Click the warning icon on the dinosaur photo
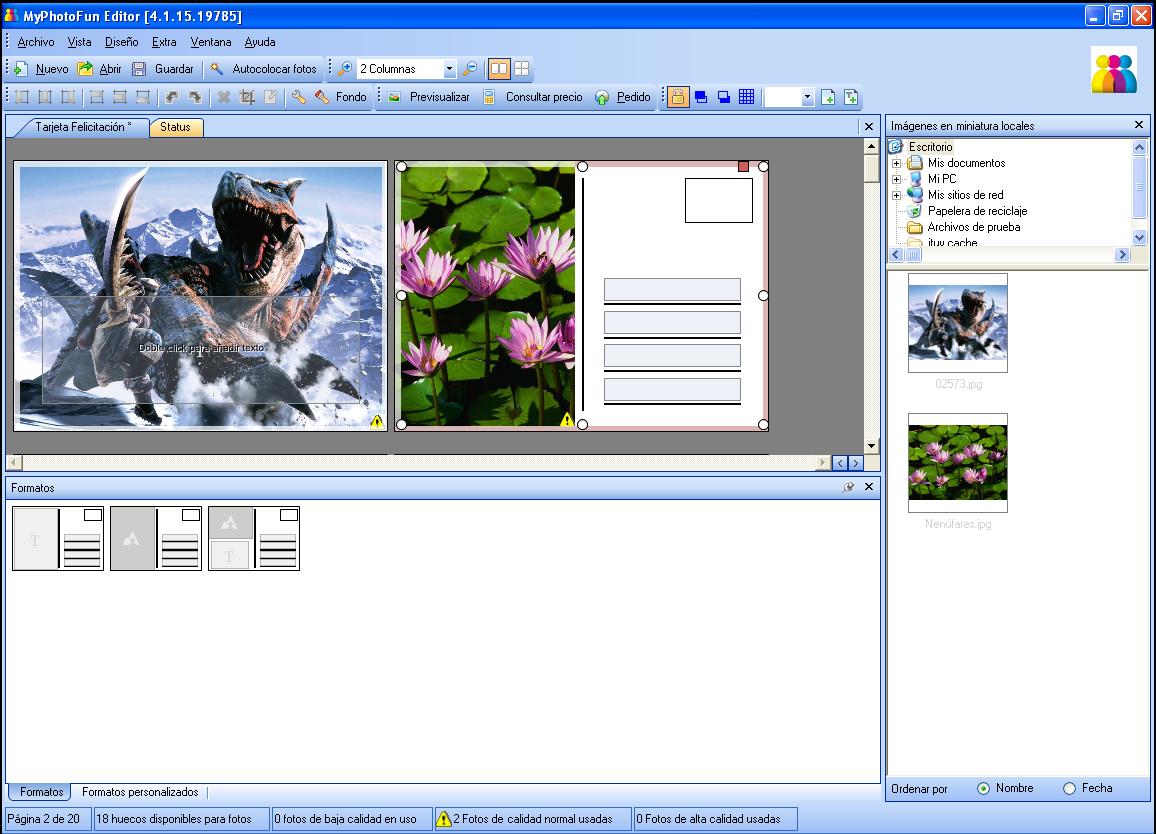Image resolution: width=1156 pixels, height=834 pixels. tap(377, 422)
